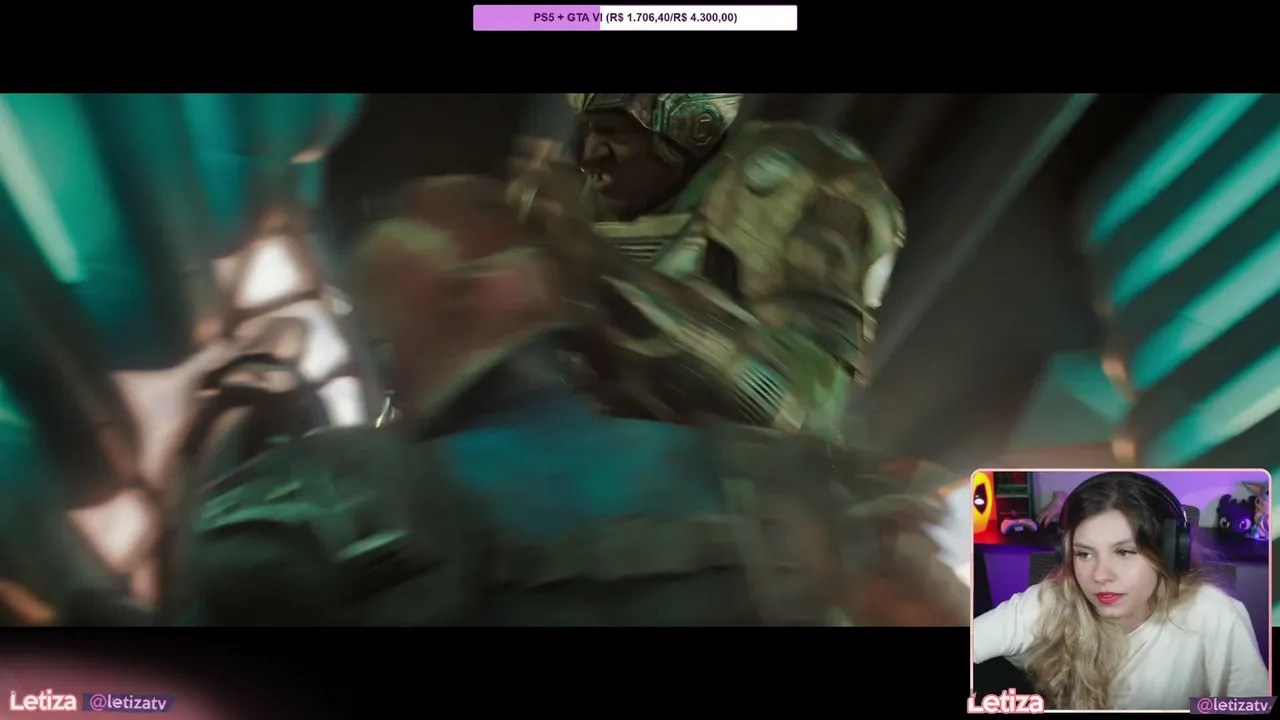Click the PS5 + GTA VI donation goal bar

point(635,17)
